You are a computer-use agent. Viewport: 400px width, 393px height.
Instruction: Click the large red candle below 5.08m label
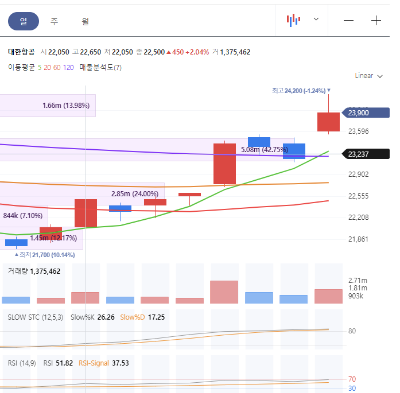pos(225,164)
